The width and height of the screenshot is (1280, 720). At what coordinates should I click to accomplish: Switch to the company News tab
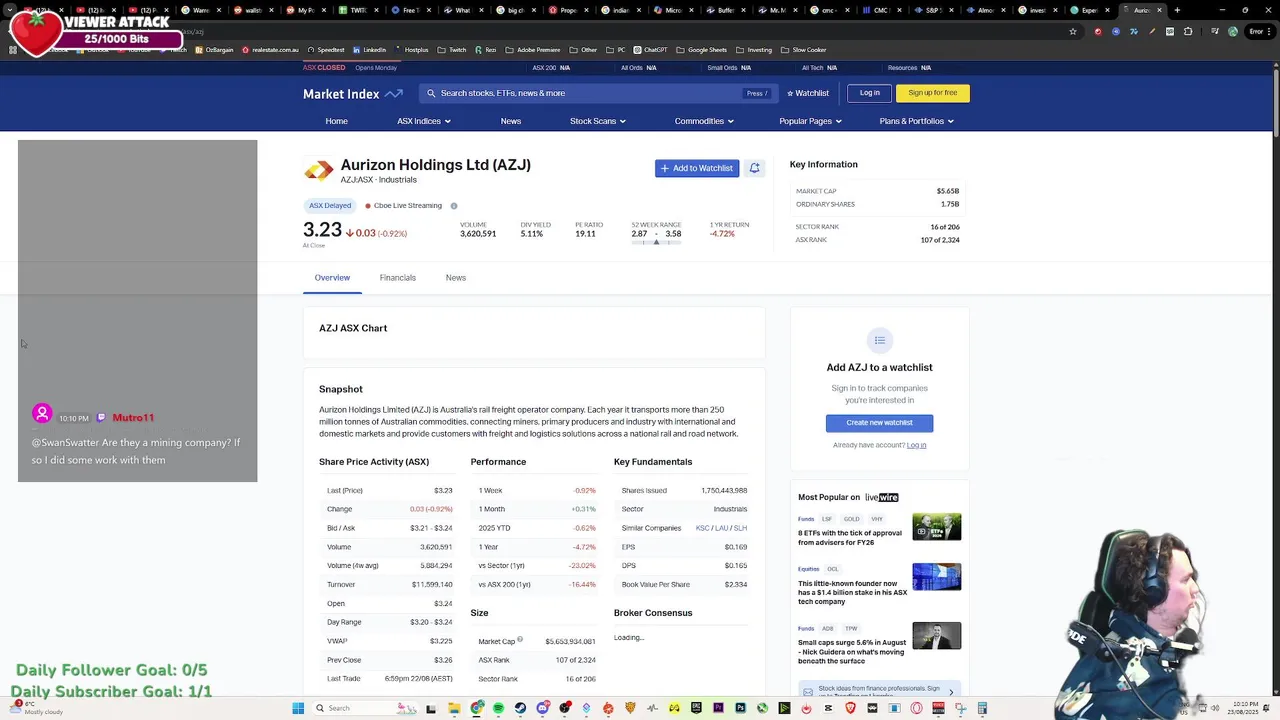click(456, 278)
